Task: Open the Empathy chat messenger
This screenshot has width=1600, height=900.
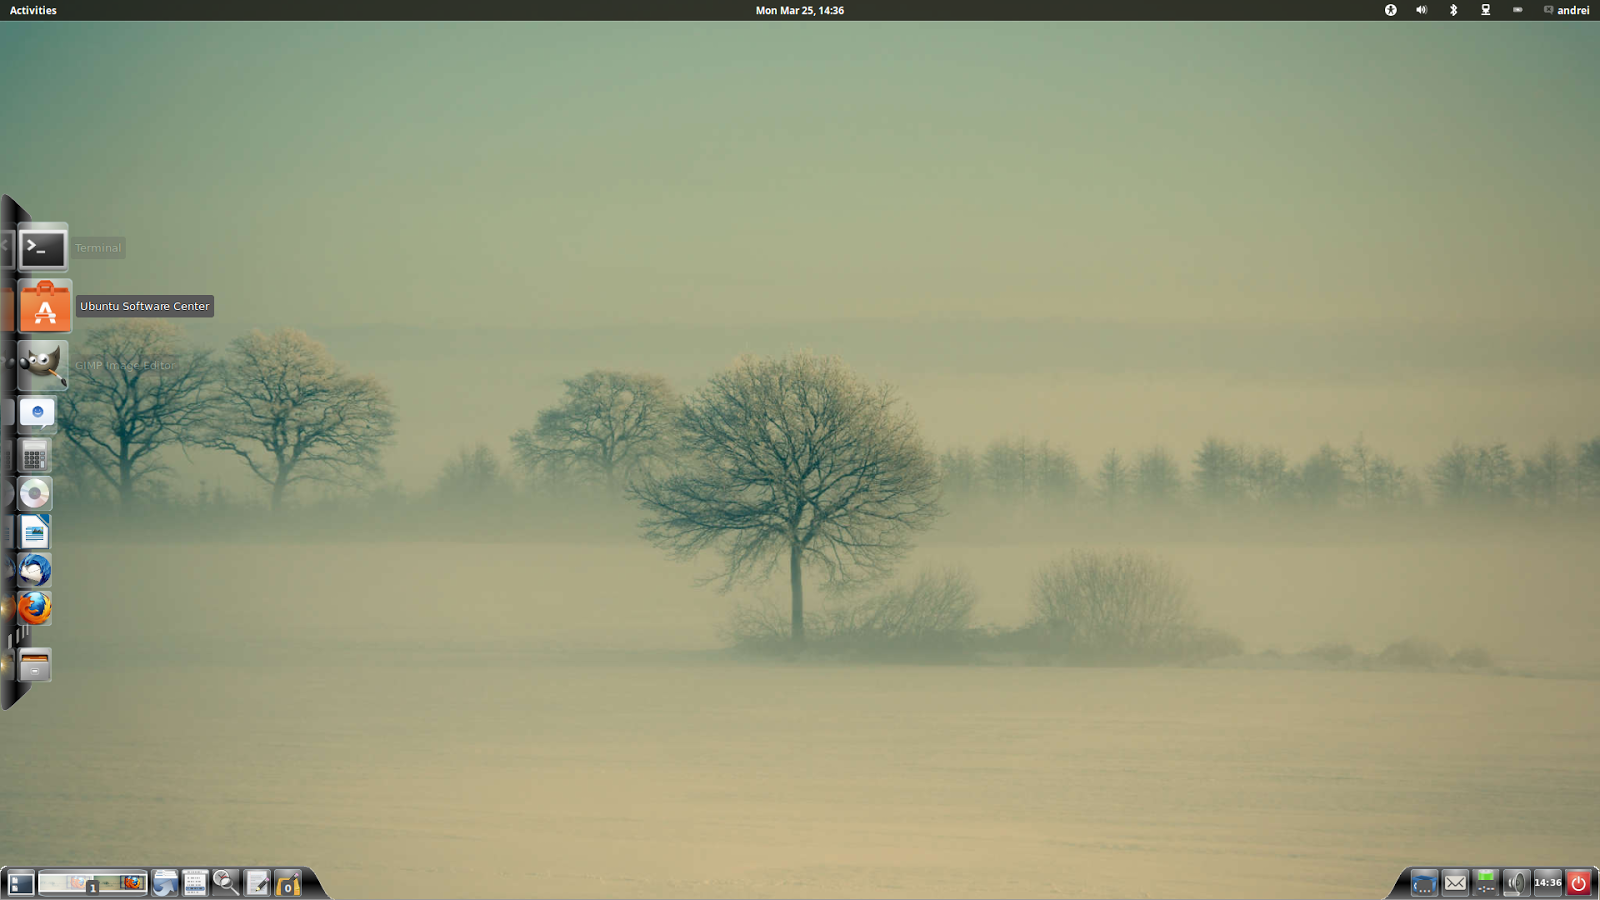Action: click(36, 413)
